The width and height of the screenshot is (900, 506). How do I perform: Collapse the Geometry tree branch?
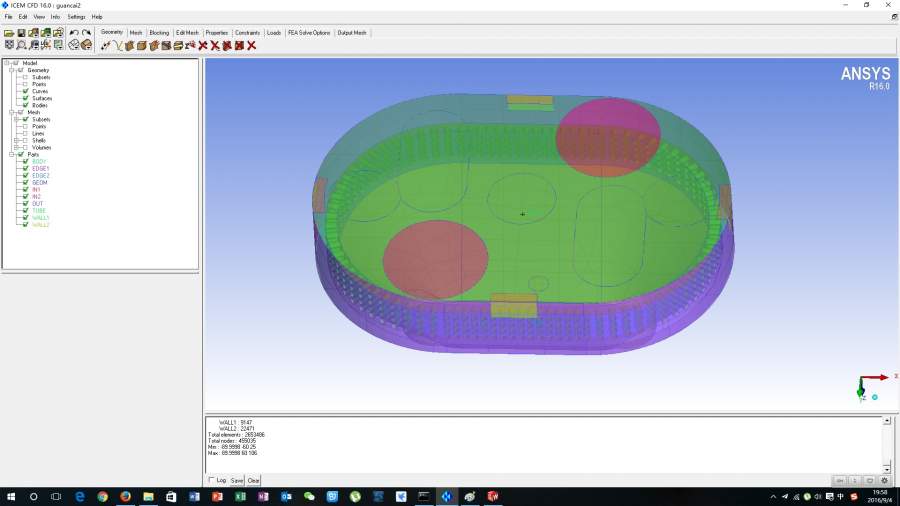pyautogui.click(x=11, y=70)
